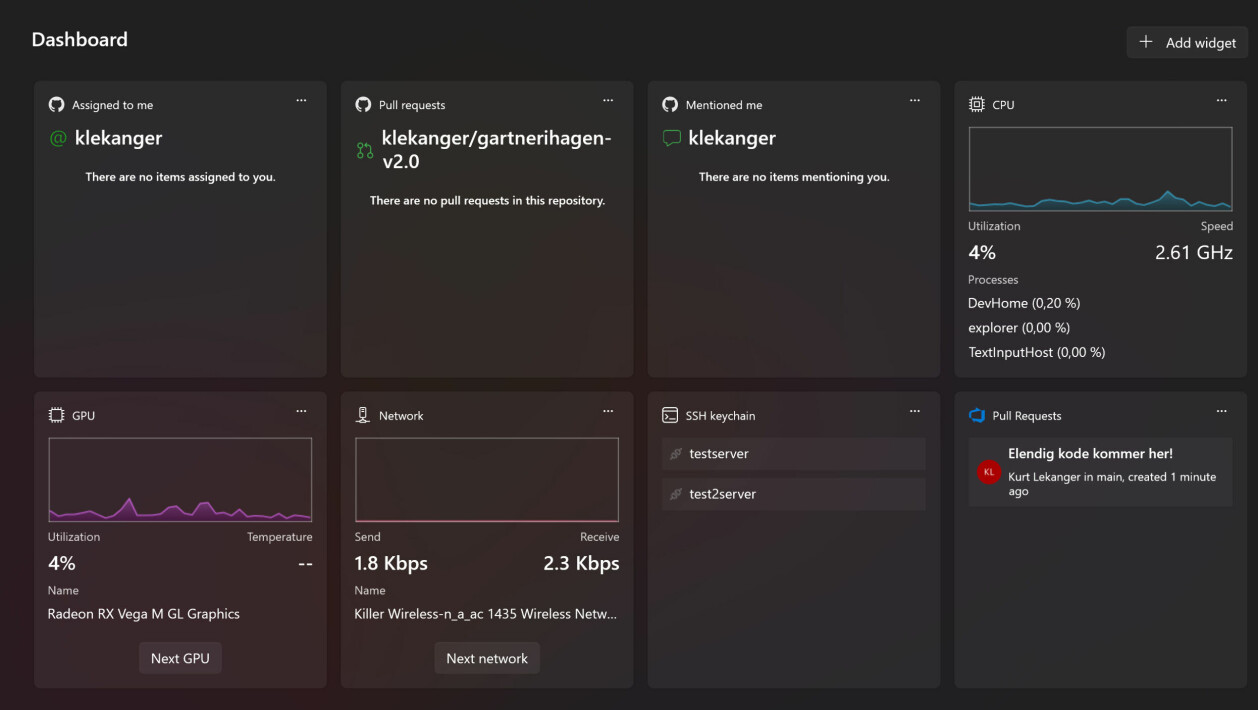Click the GitHub icon on Assigned to me widget
The image size is (1258, 710).
point(56,104)
